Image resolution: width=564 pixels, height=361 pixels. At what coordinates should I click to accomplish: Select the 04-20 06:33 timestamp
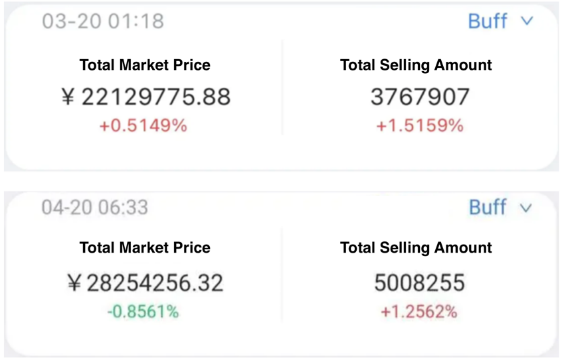pyautogui.click(x=95, y=207)
